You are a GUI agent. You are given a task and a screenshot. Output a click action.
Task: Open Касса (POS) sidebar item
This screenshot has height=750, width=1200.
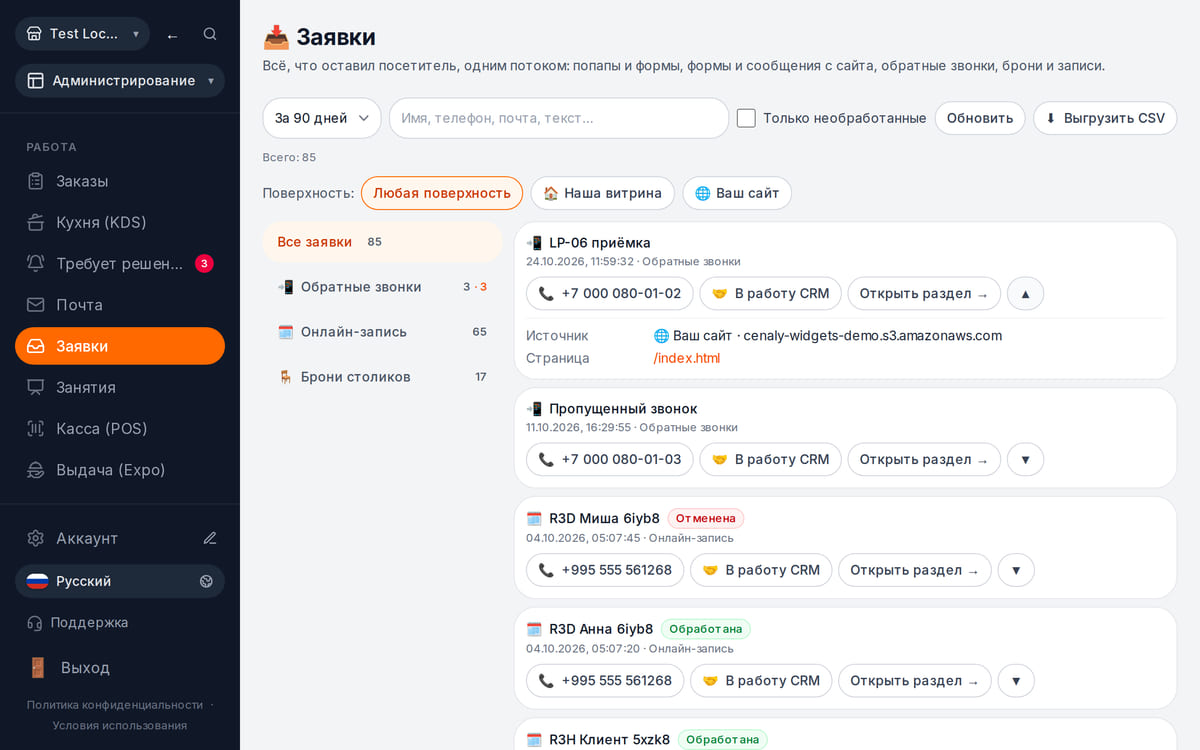coord(120,428)
